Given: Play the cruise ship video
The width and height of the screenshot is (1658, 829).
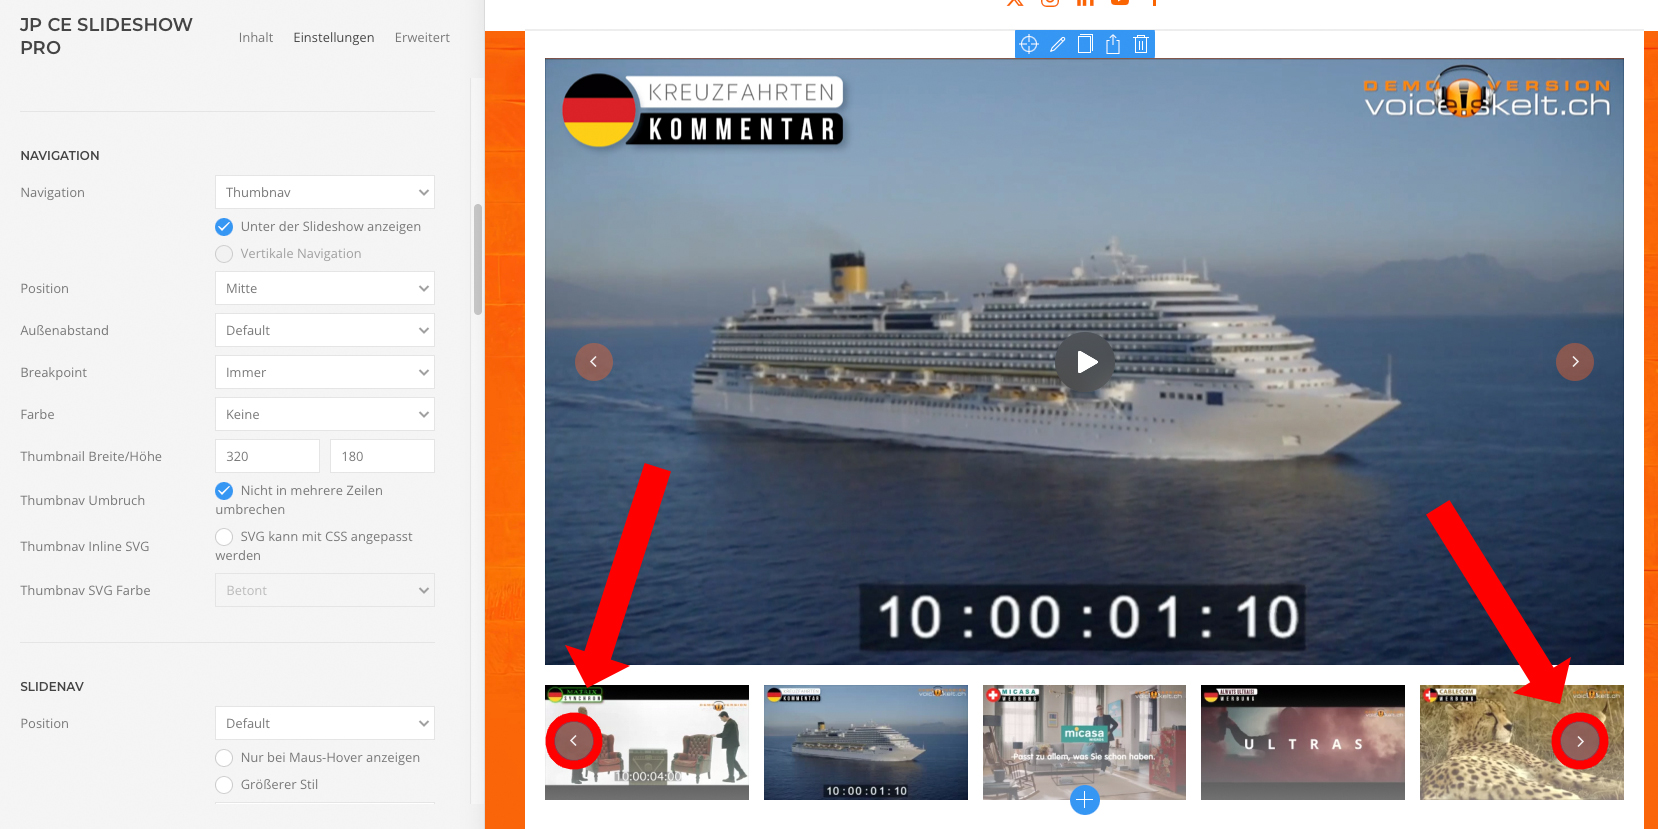Looking at the screenshot, I should coord(1085,362).
